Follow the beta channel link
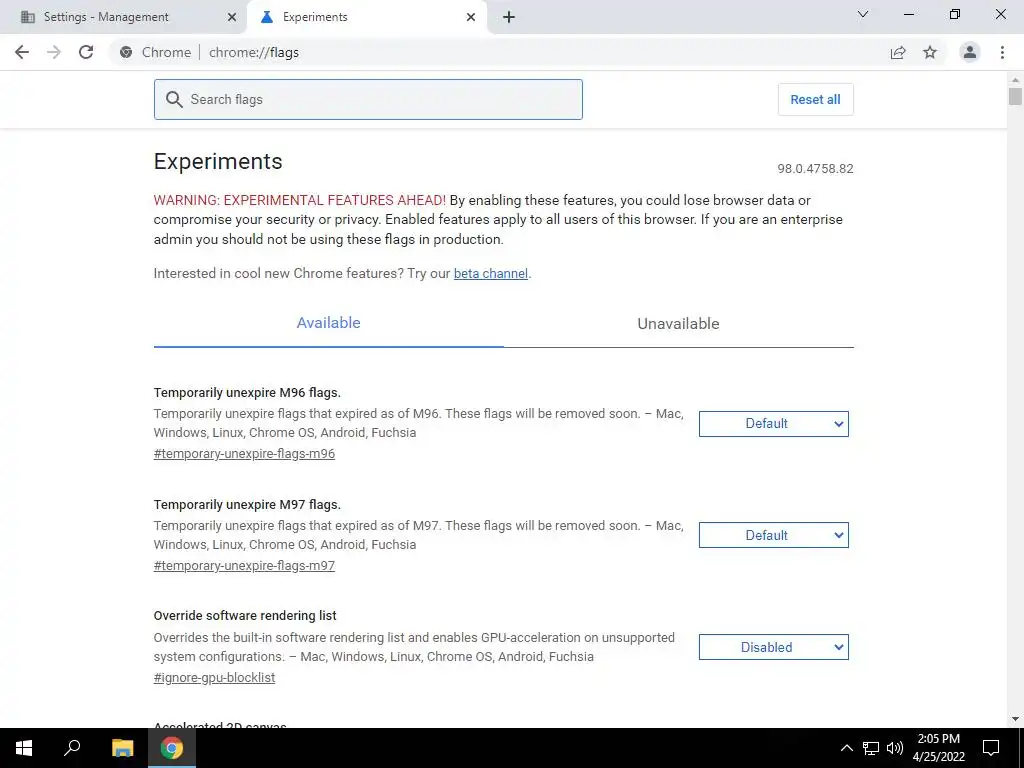The height and width of the screenshot is (768, 1024). (490, 274)
